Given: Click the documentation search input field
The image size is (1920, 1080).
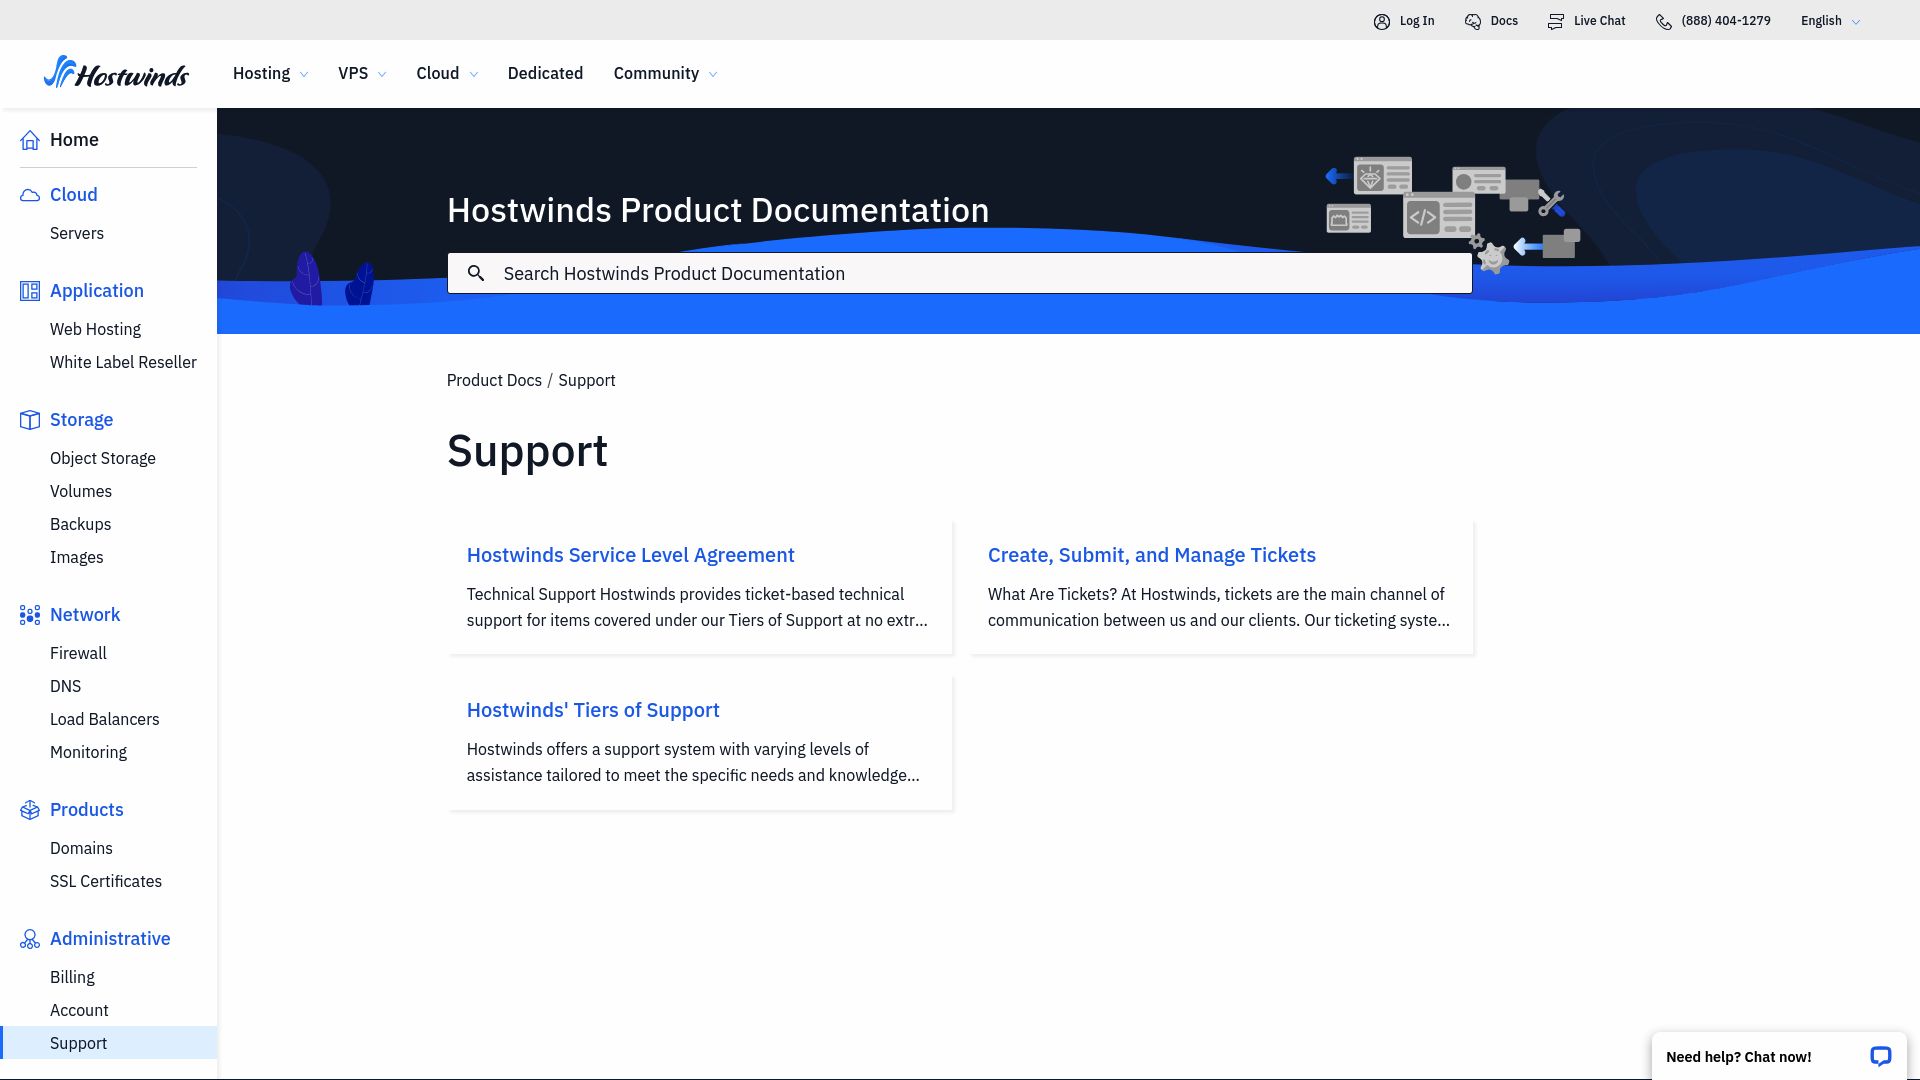Looking at the screenshot, I should 960,272.
